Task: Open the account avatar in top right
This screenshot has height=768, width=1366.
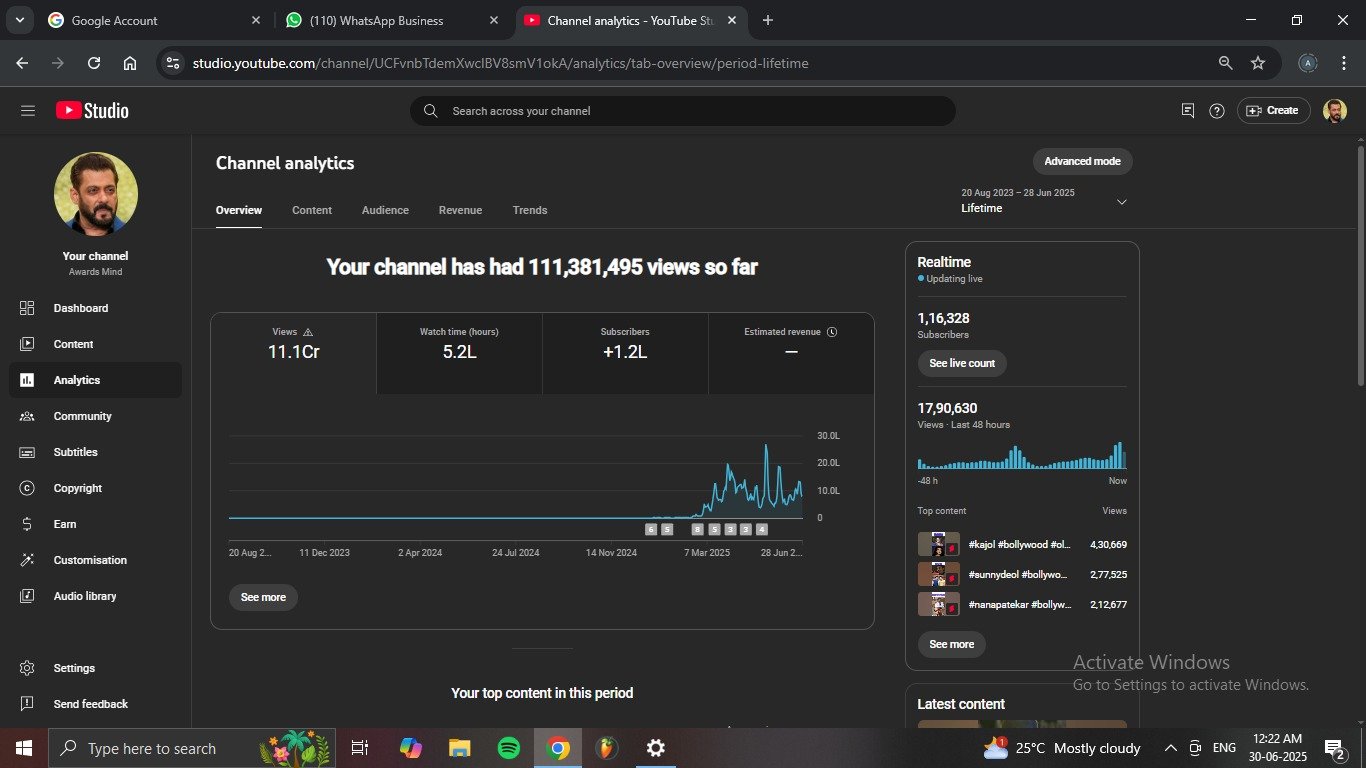Action: point(1334,111)
